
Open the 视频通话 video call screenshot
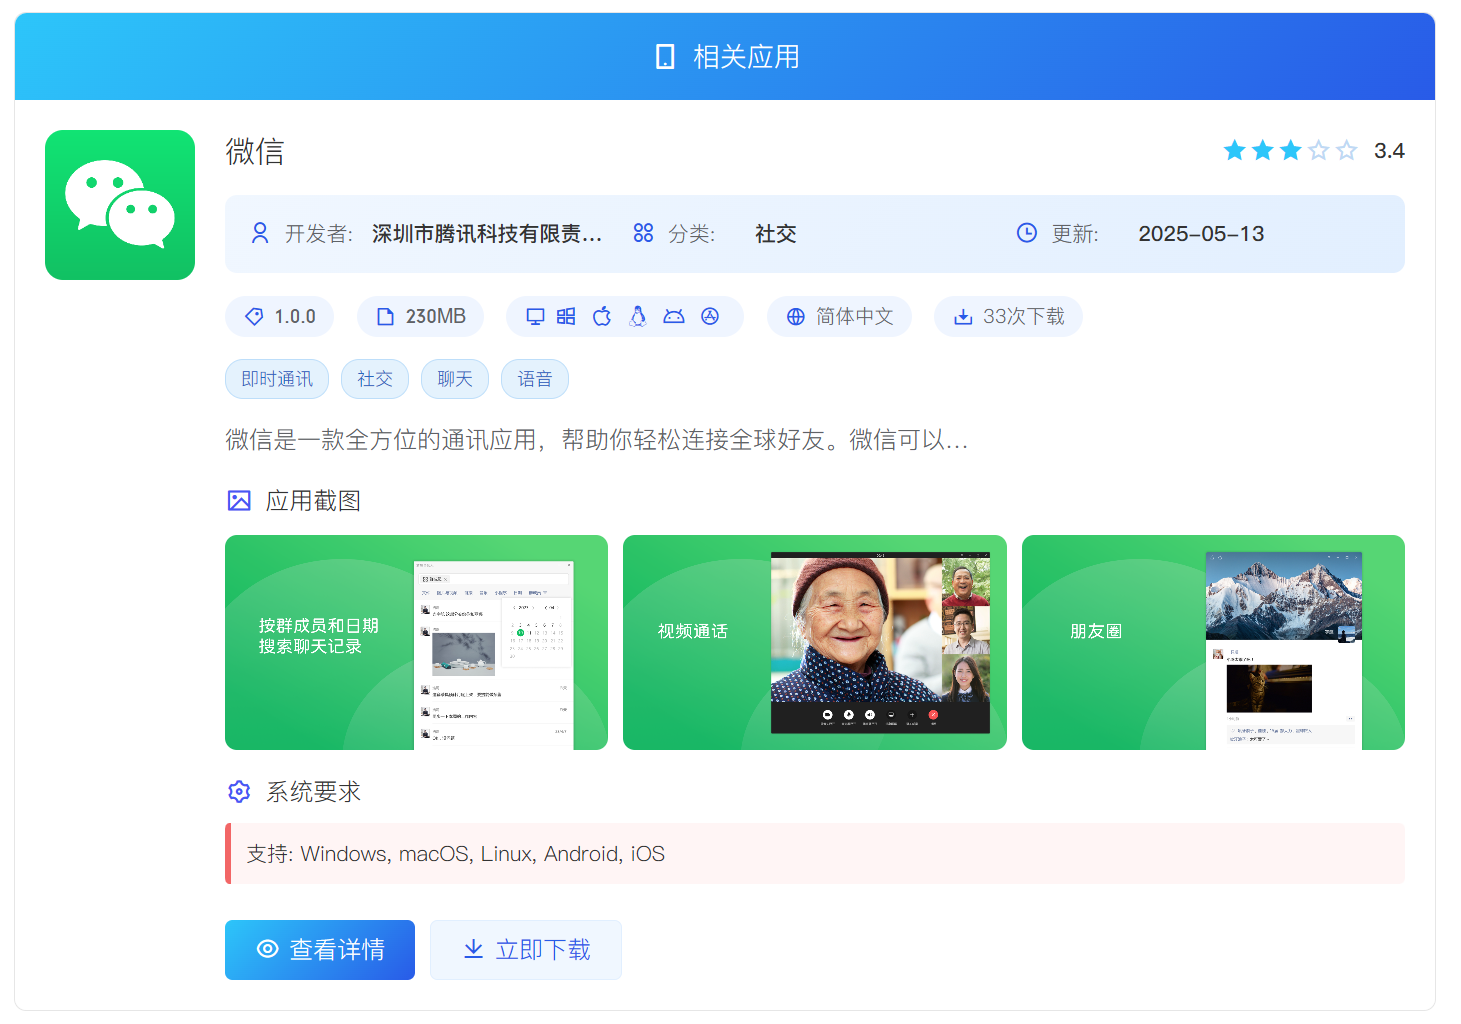pyautogui.click(x=815, y=642)
